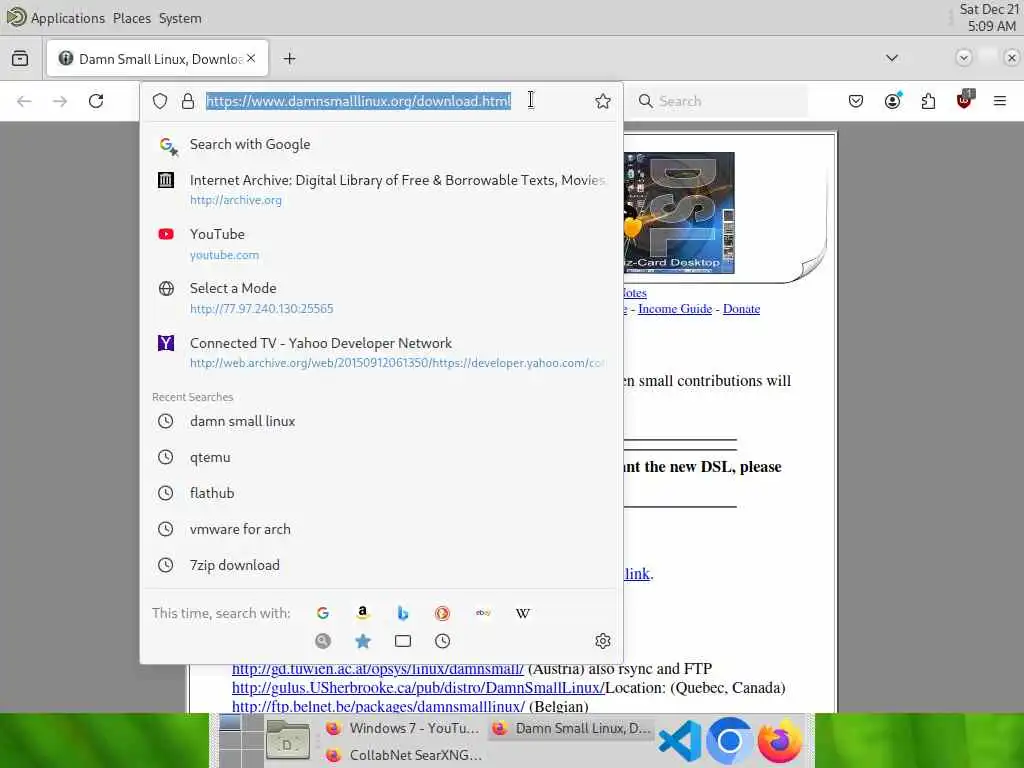
Task: Expand the list all tabs chevron
Action: point(891,58)
